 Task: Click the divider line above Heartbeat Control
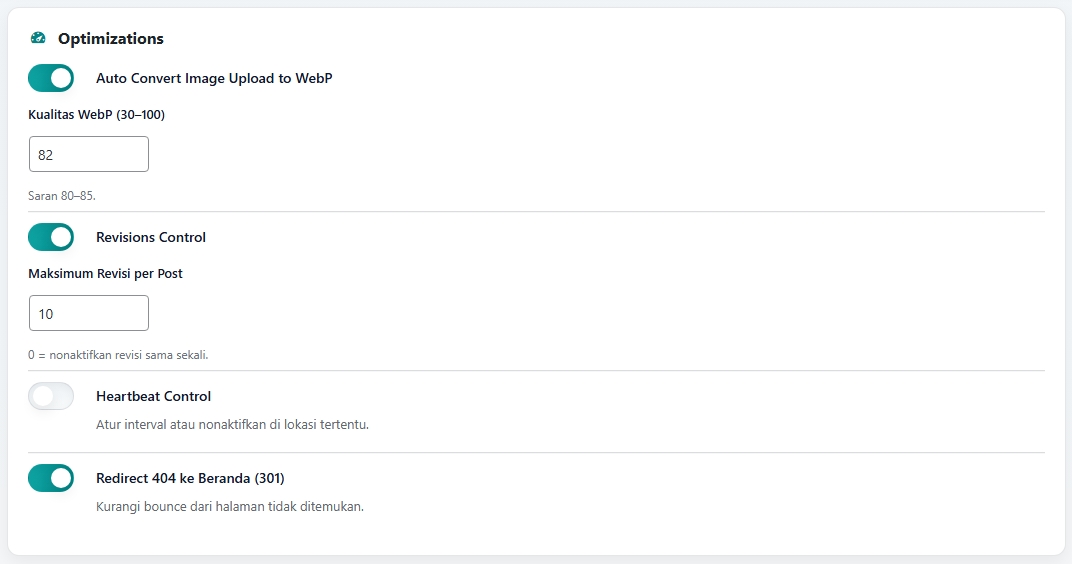tap(536, 371)
